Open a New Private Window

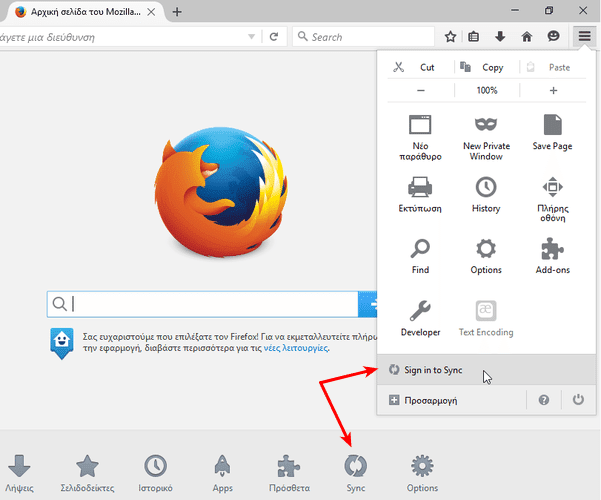[x=486, y=137]
